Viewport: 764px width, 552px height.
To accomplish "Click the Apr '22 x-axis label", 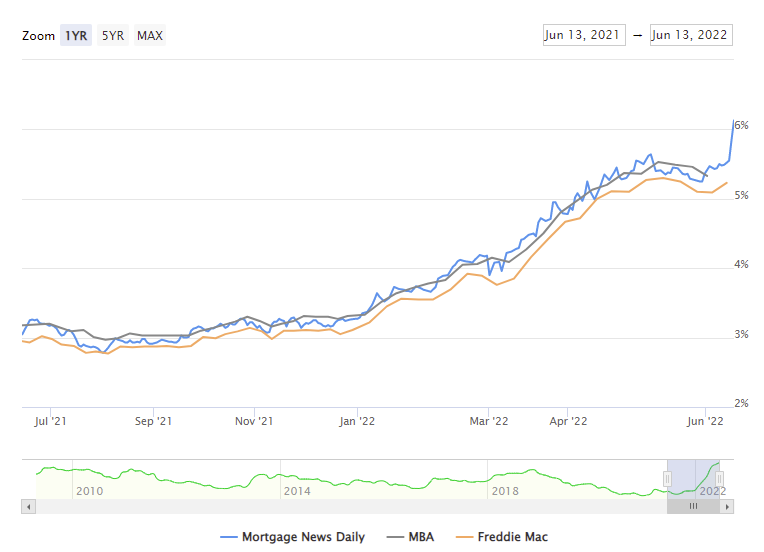I will pos(568,421).
